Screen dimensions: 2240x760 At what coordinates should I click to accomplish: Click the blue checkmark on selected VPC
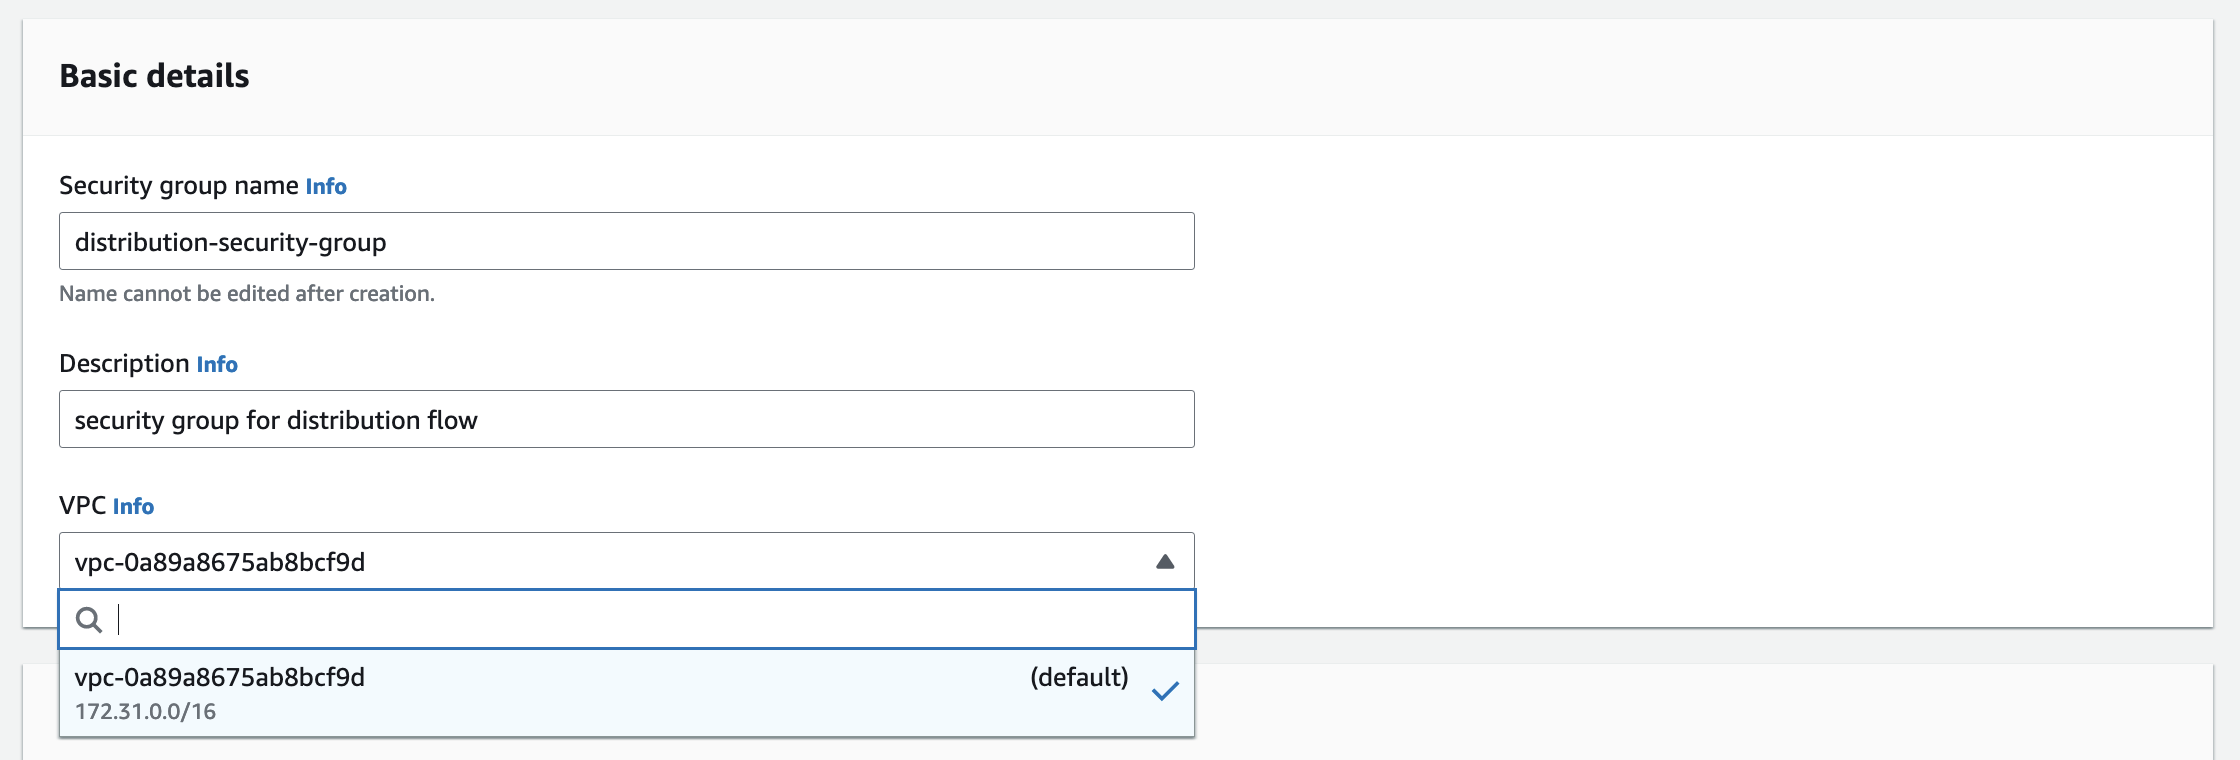(1165, 691)
